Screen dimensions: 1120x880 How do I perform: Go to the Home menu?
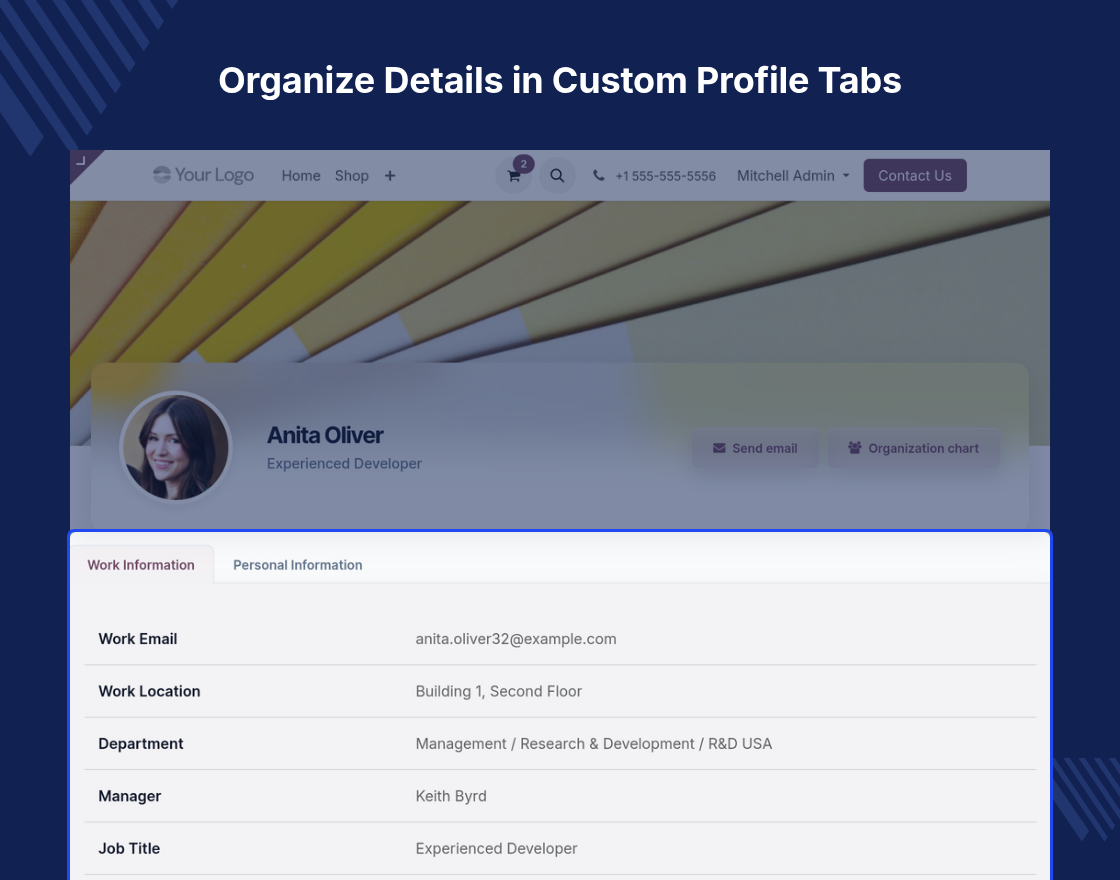tap(301, 176)
